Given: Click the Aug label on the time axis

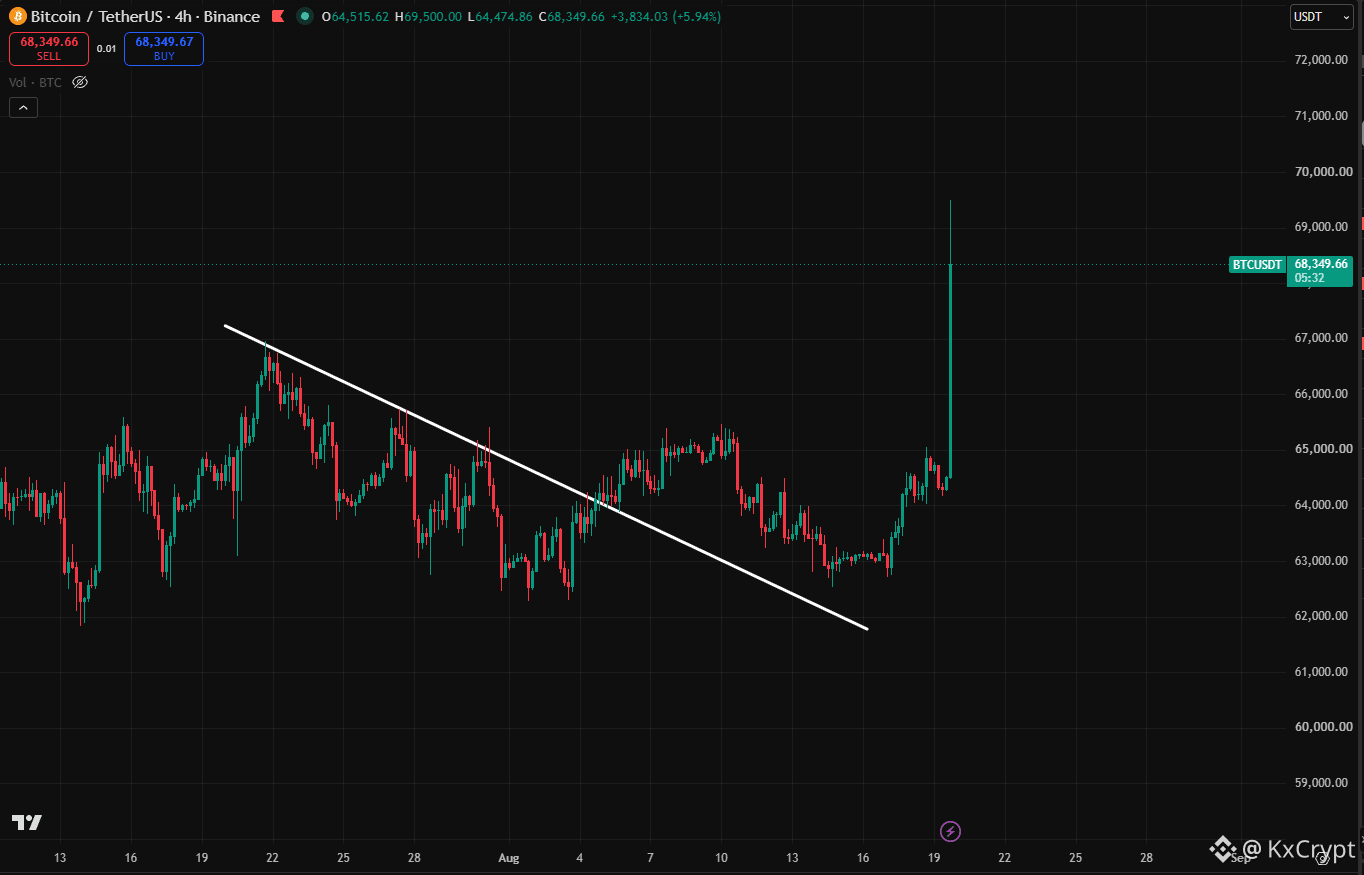Looking at the screenshot, I should click(x=509, y=858).
